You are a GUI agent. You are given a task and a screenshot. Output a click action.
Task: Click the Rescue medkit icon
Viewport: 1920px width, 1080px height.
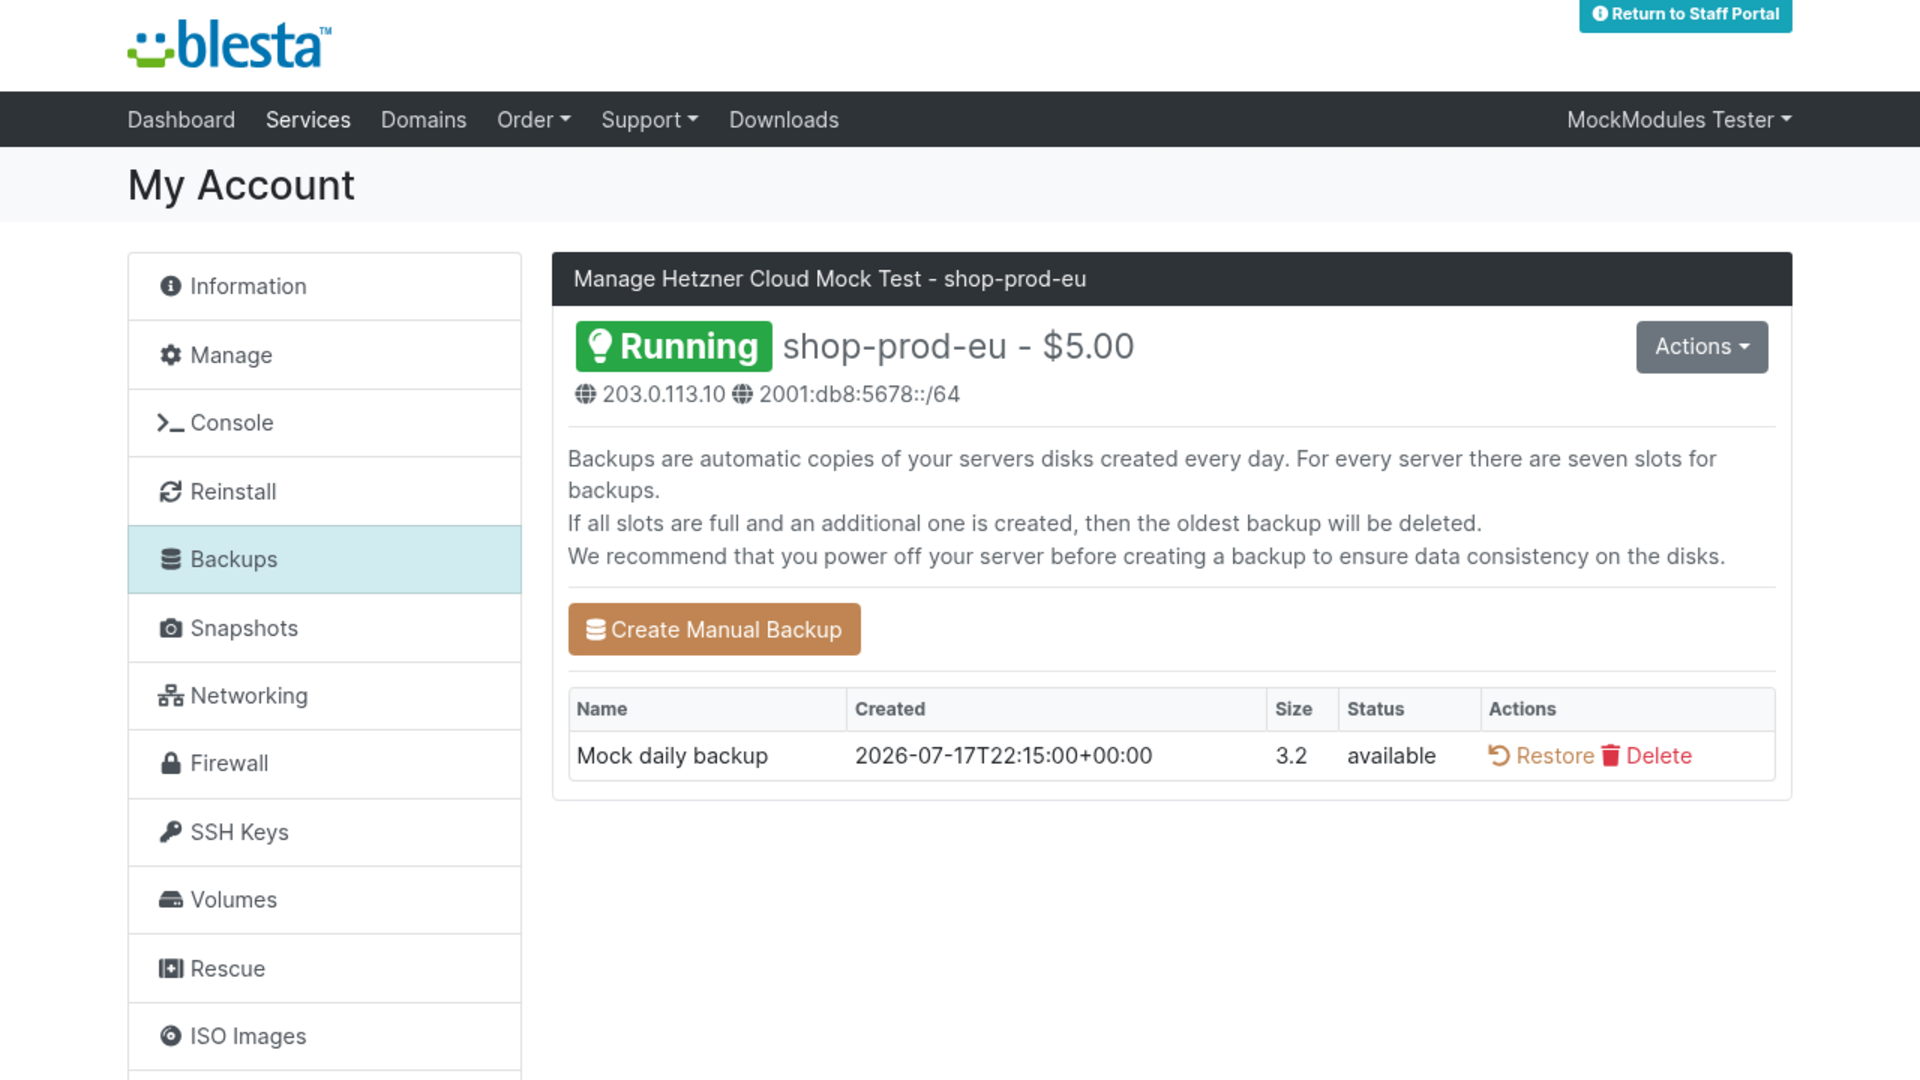(x=171, y=969)
